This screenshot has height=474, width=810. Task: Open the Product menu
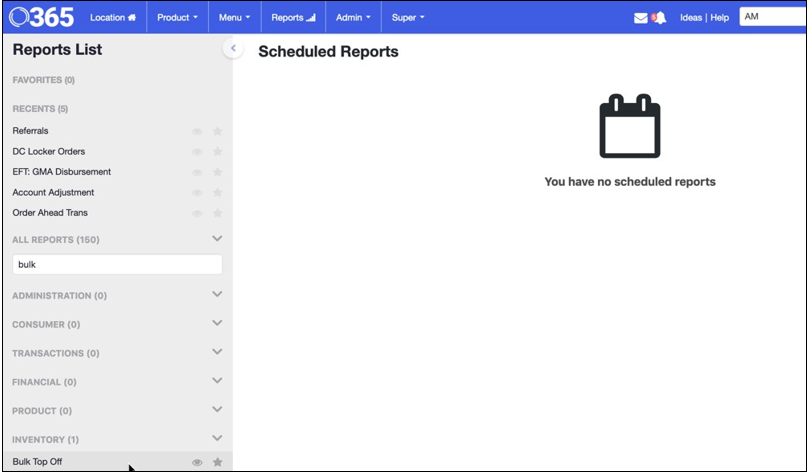point(177,18)
